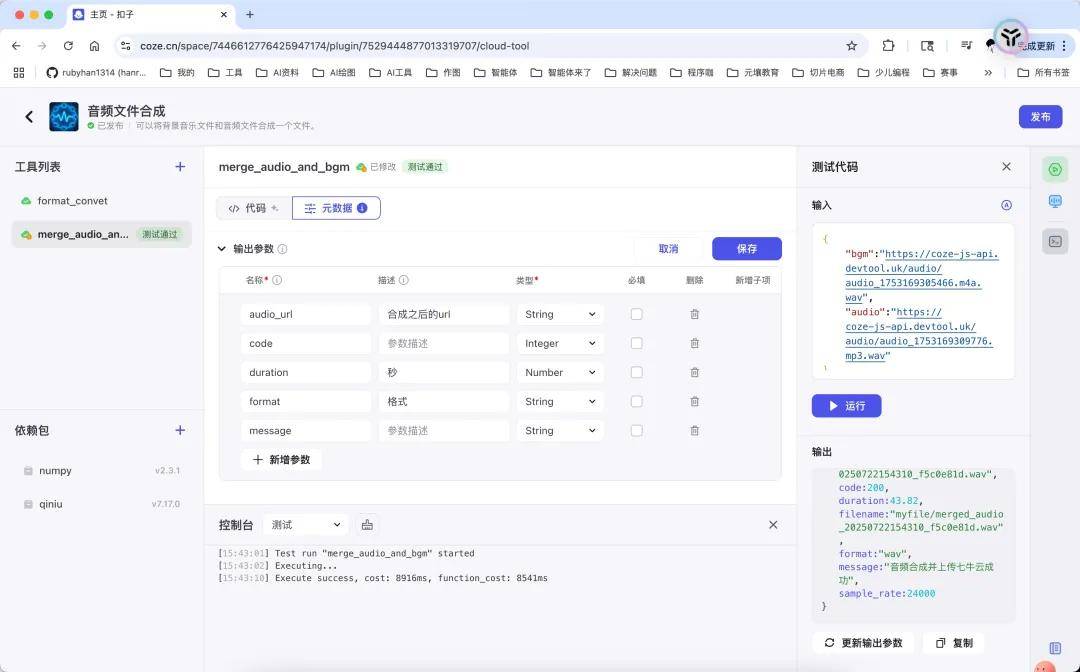Open the test run icon in right sidebar
The image size is (1080, 672).
(1054, 169)
